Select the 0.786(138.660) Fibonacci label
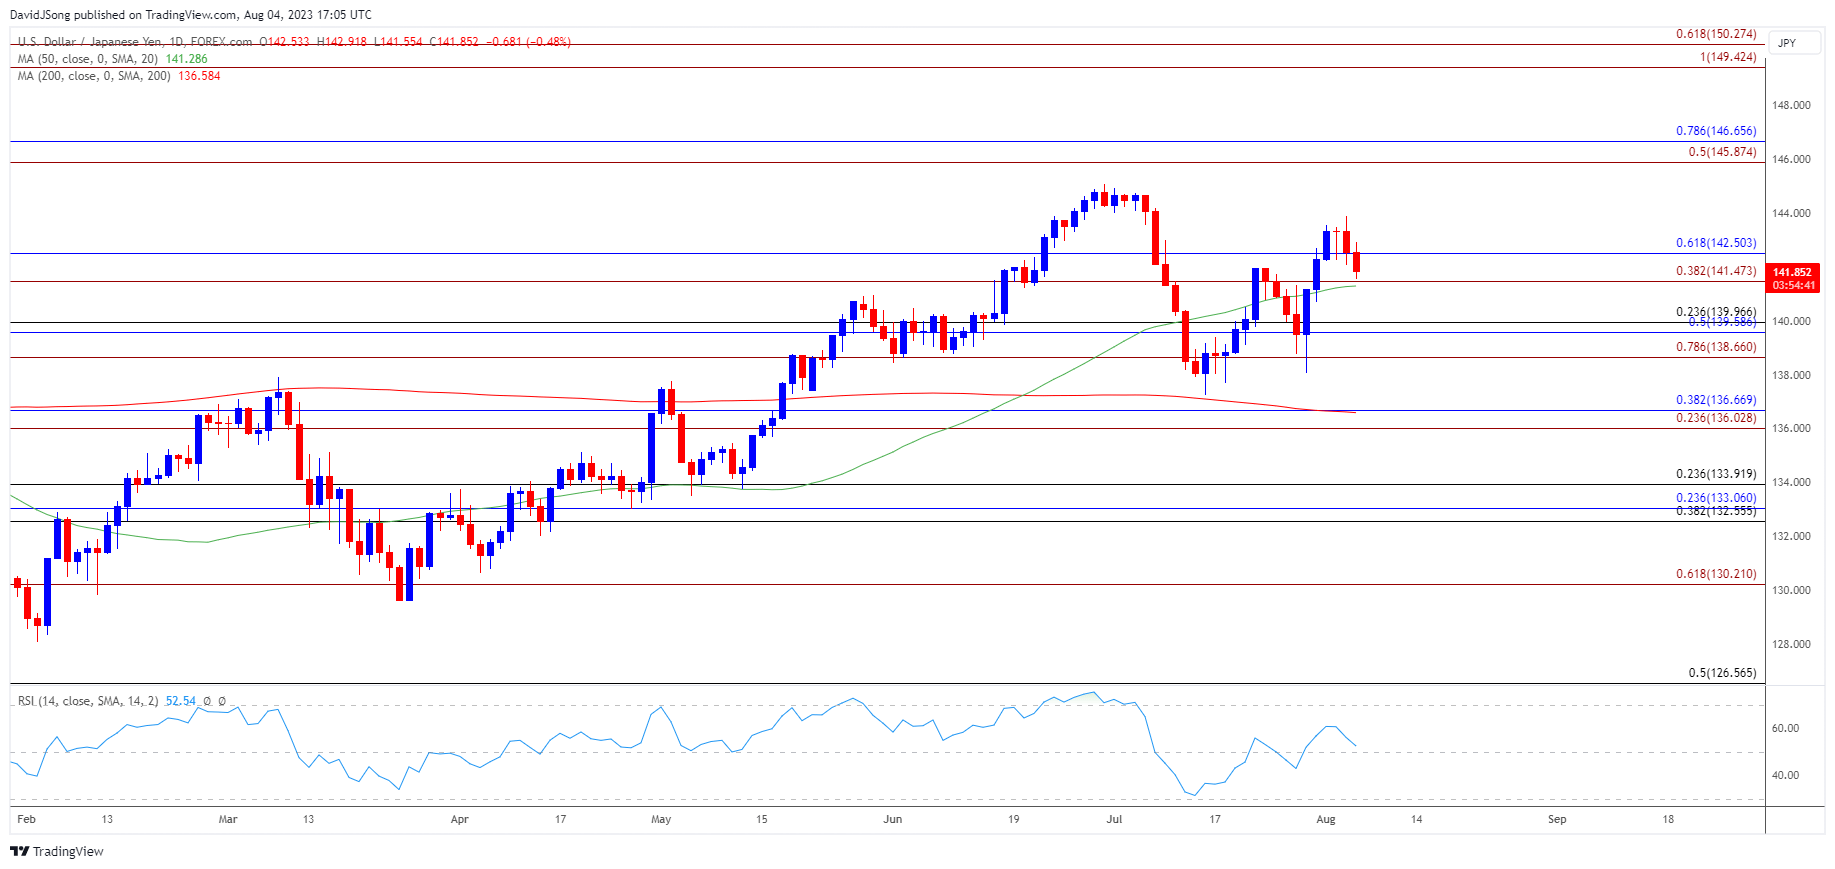This screenshot has width=1835, height=869. (x=1716, y=347)
